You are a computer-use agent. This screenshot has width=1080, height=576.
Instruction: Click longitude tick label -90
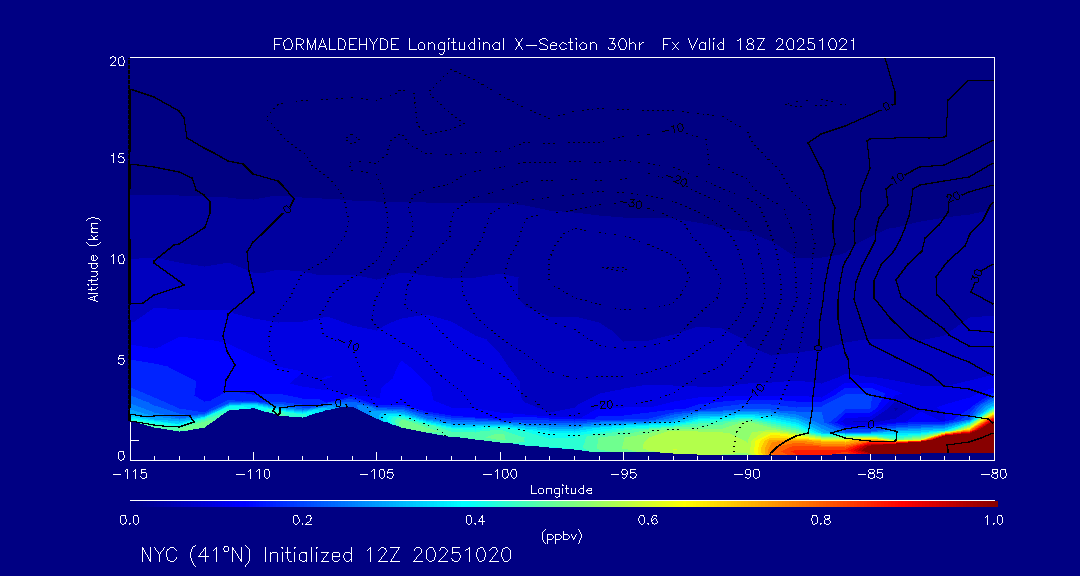point(746,475)
